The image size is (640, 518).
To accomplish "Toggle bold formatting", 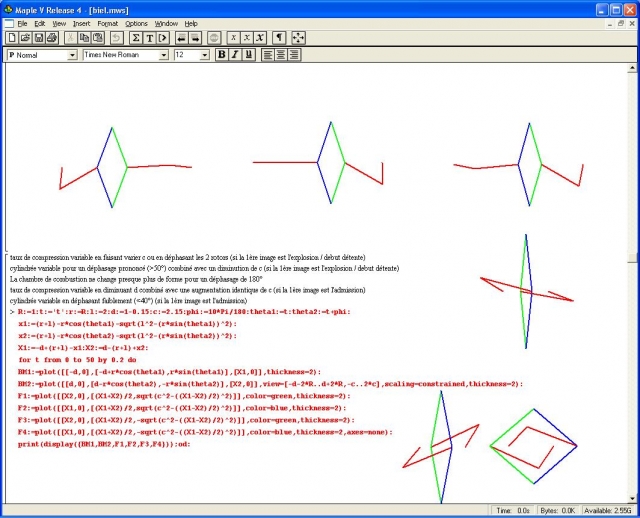I will [x=222, y=55].
